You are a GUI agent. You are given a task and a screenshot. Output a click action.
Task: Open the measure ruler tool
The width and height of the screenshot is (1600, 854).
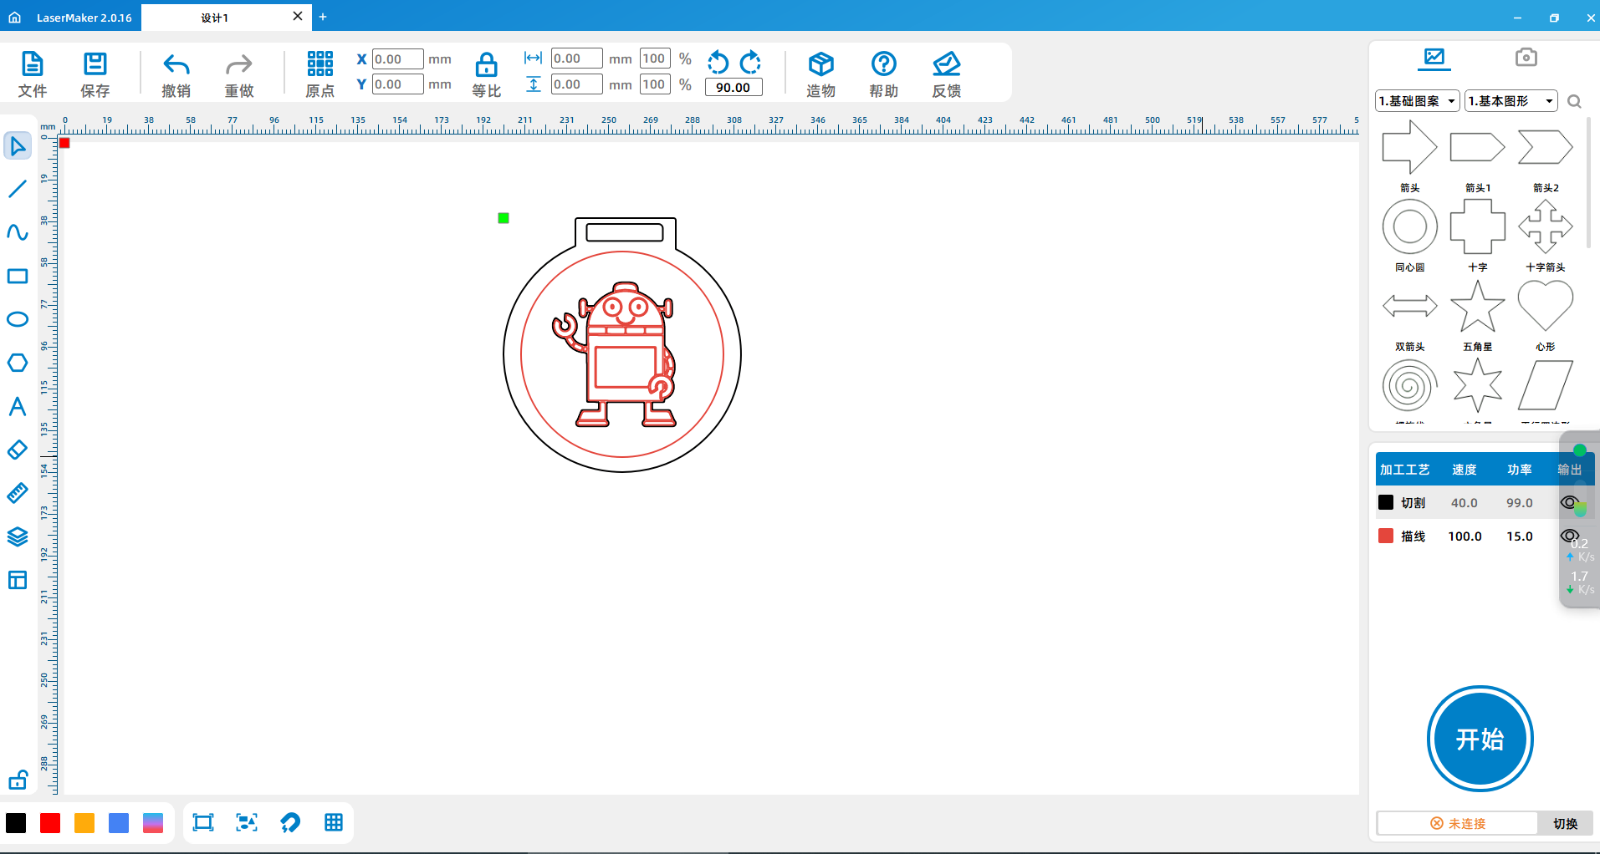(x=17, y=493)
